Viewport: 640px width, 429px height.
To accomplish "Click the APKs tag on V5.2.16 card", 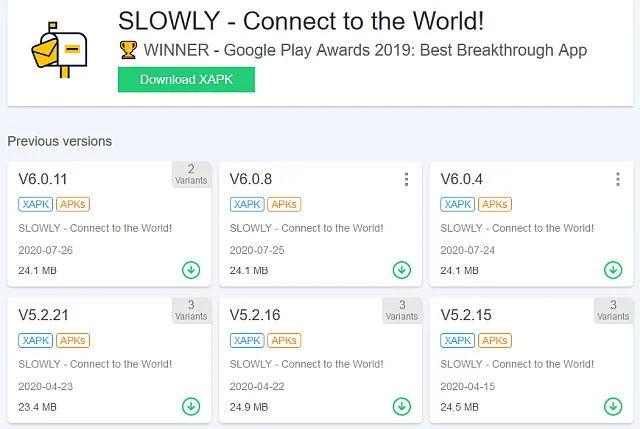I will tap(284, 340).
